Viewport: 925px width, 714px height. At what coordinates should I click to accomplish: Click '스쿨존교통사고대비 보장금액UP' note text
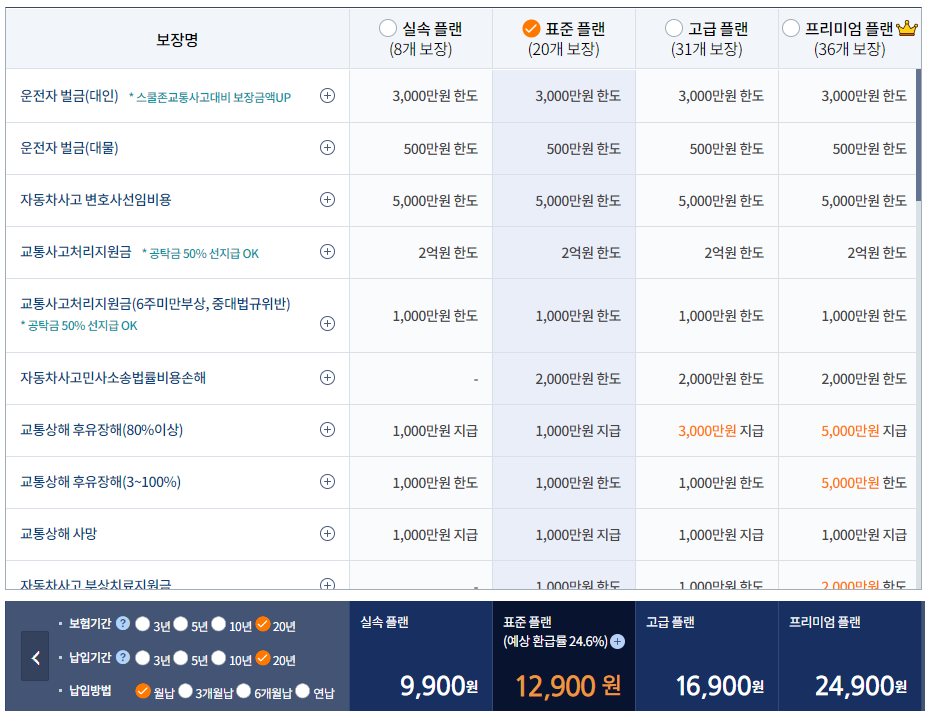point(210,97)
